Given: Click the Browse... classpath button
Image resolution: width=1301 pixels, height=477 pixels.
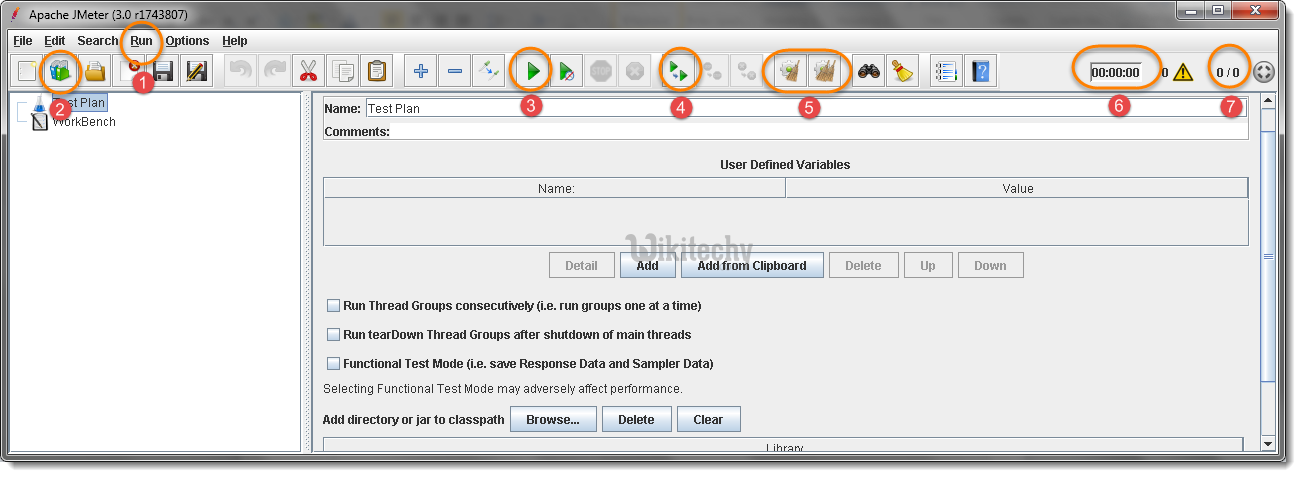Looking at the screenshot, I should pos(553,419).
